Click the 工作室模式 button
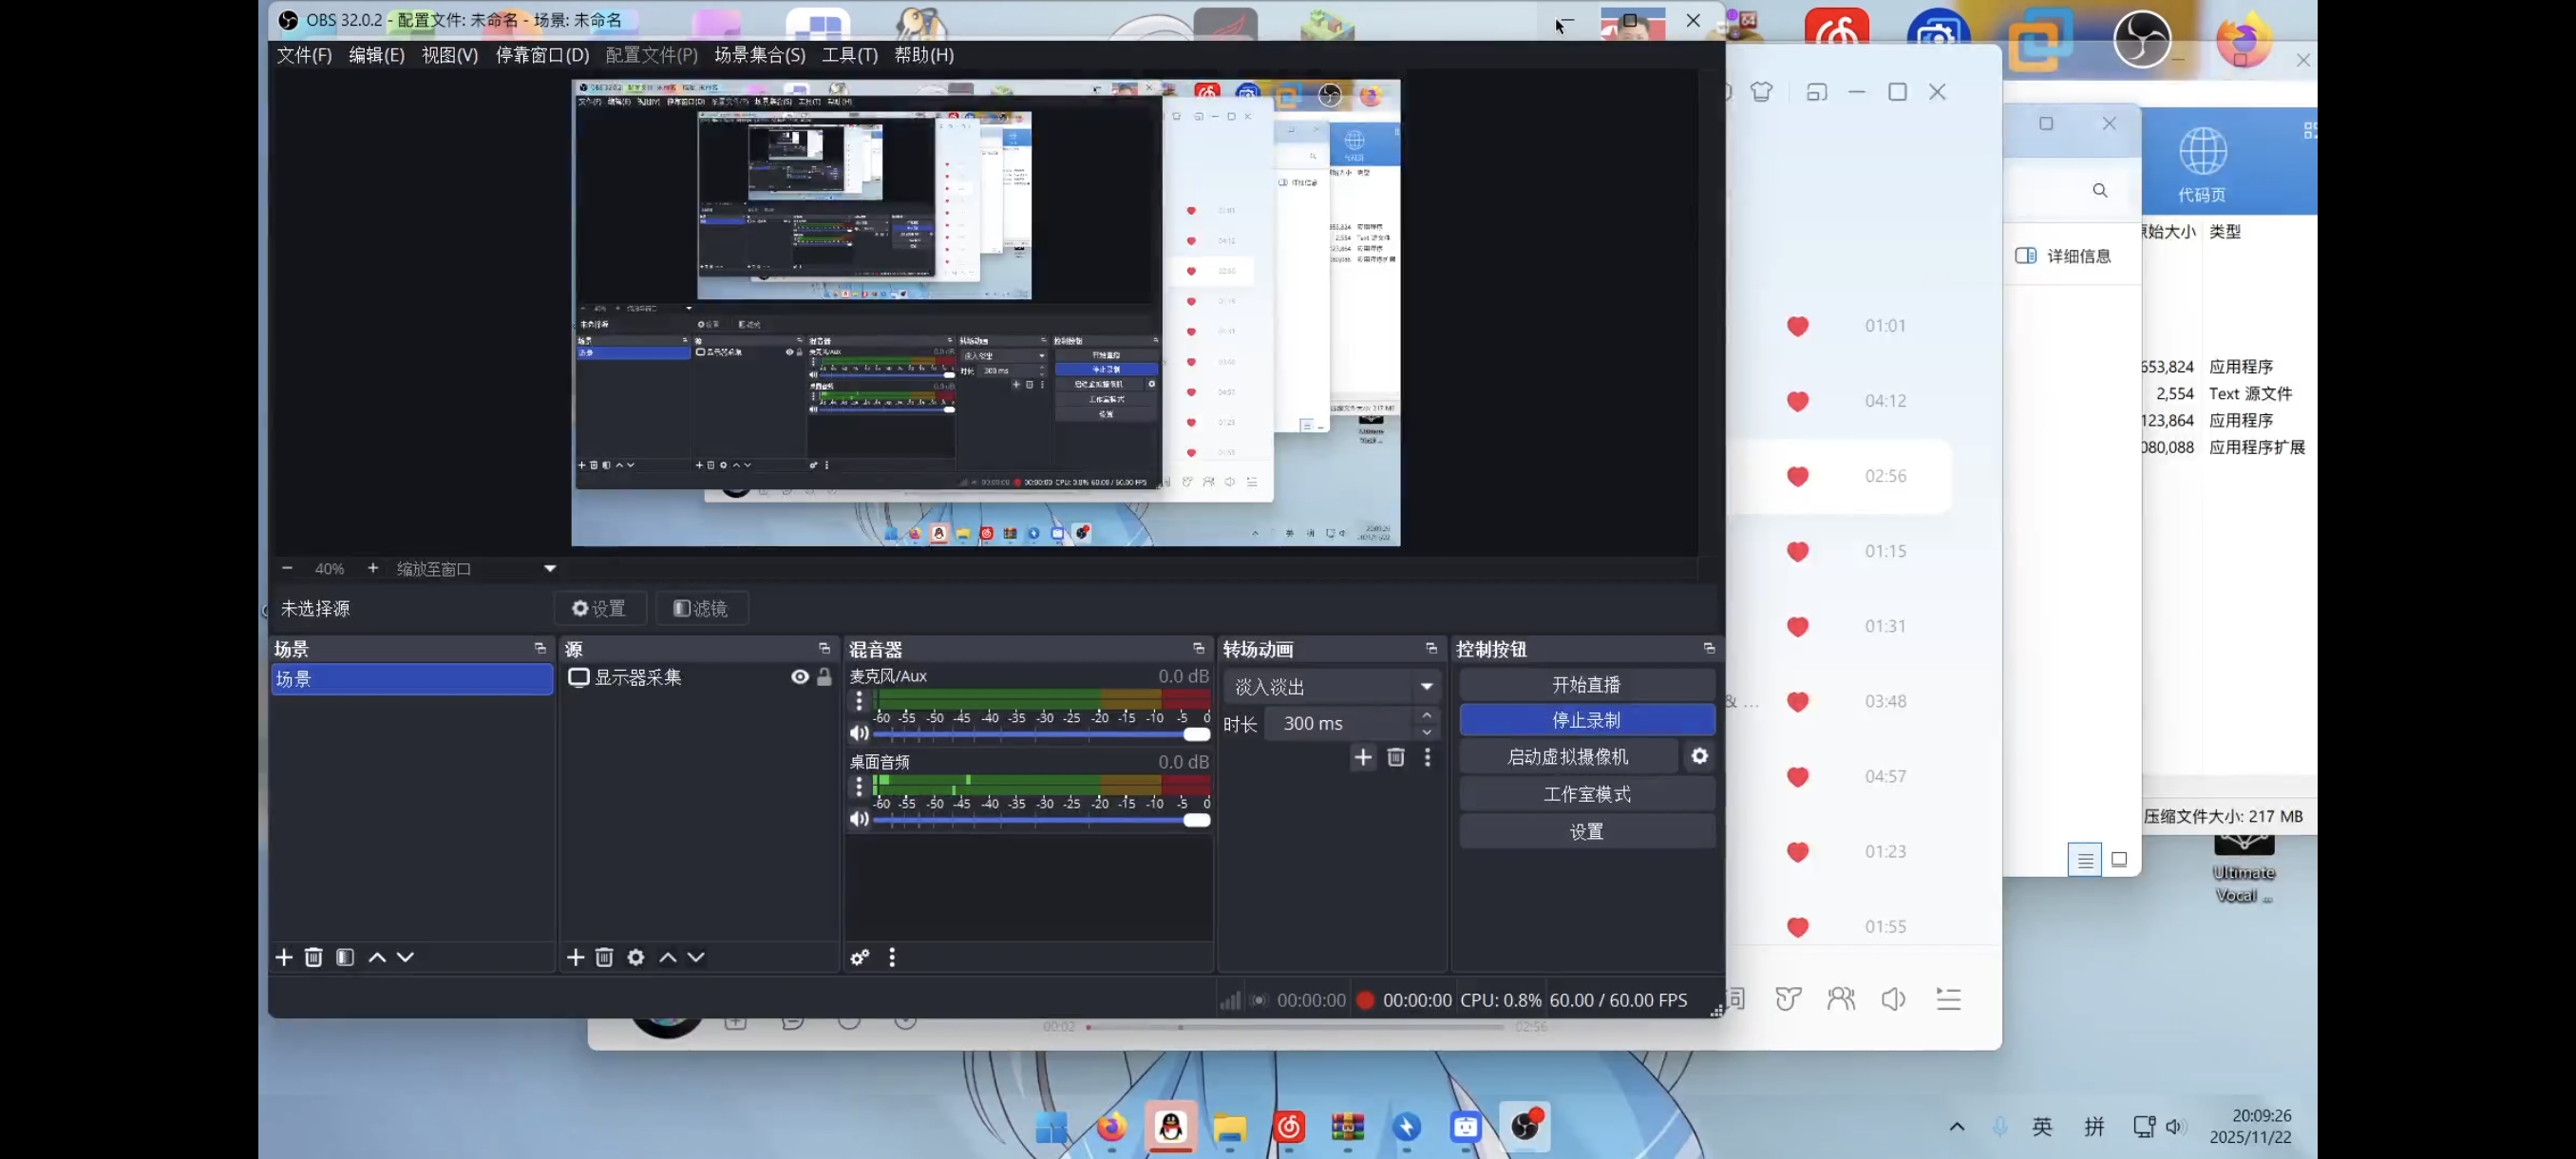This screenshot has height=1159, width=2576. coord(1586,793)
